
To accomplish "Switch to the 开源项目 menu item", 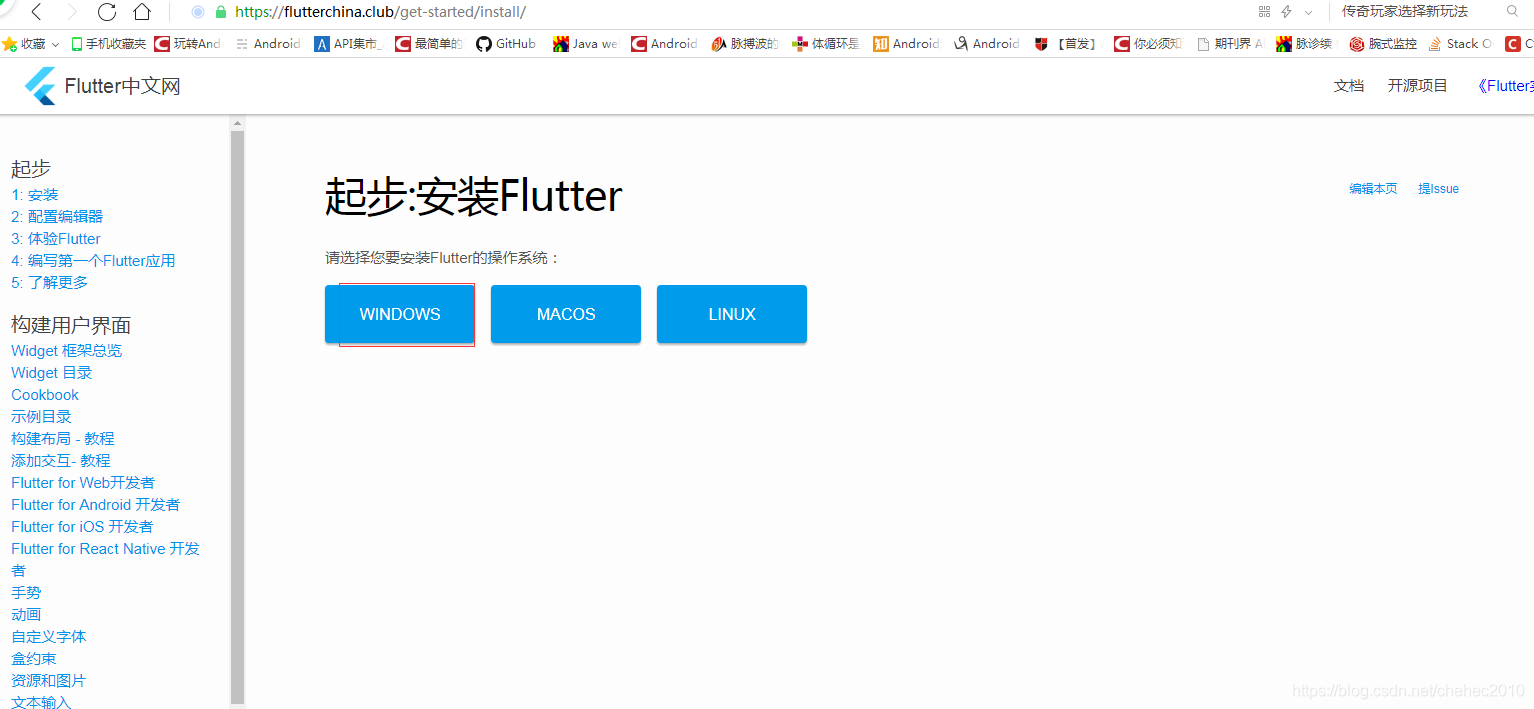I will (1416, 85).
